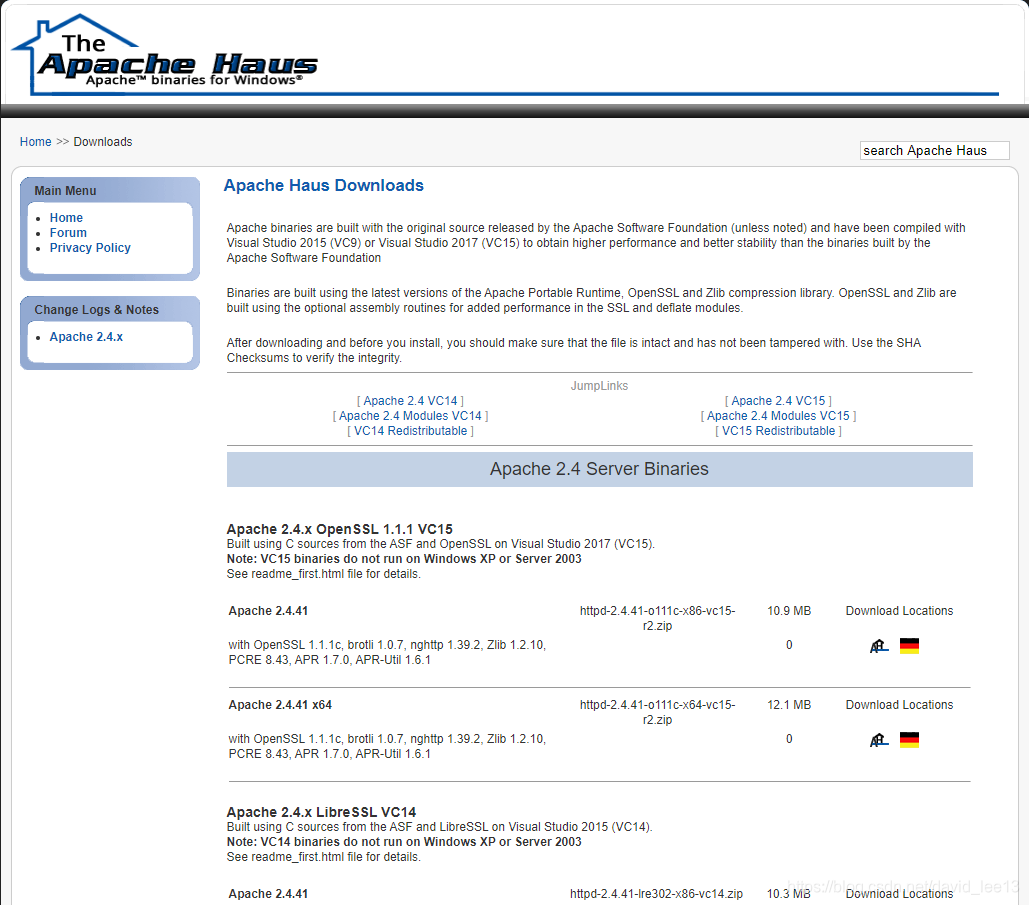Jump to Apache 2.4 VC15 section

[778, 400]
